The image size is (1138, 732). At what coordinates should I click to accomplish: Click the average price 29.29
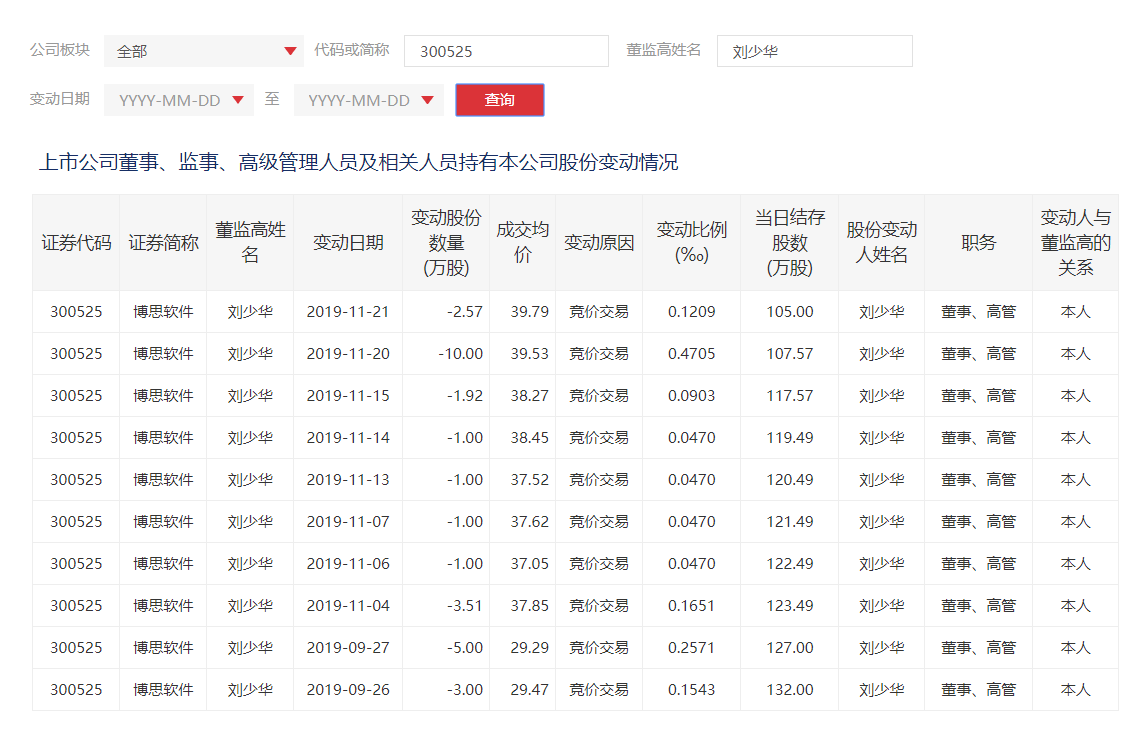(x=530, y=648)
